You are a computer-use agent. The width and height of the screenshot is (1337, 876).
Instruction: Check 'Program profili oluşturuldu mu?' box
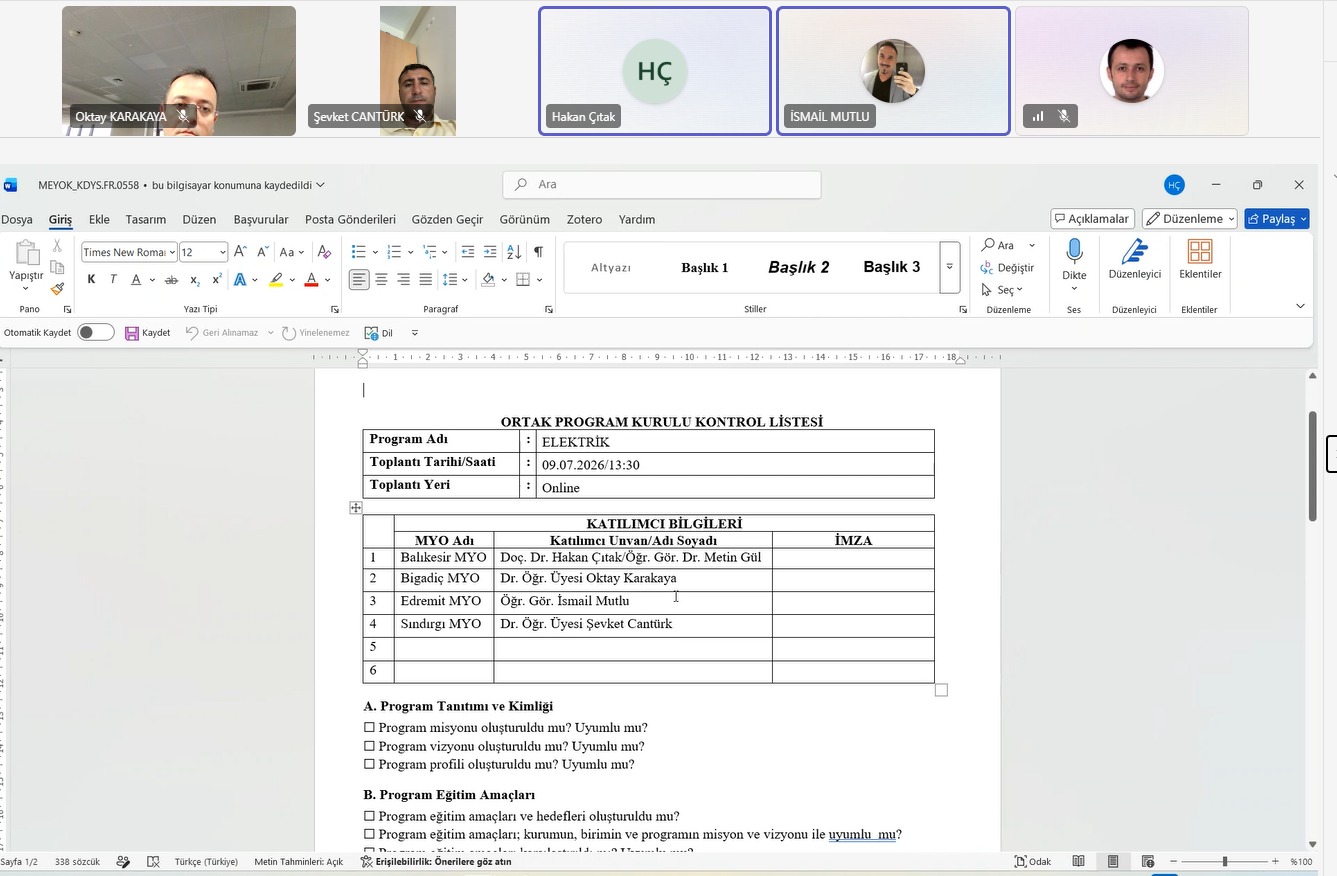[369, 765]
